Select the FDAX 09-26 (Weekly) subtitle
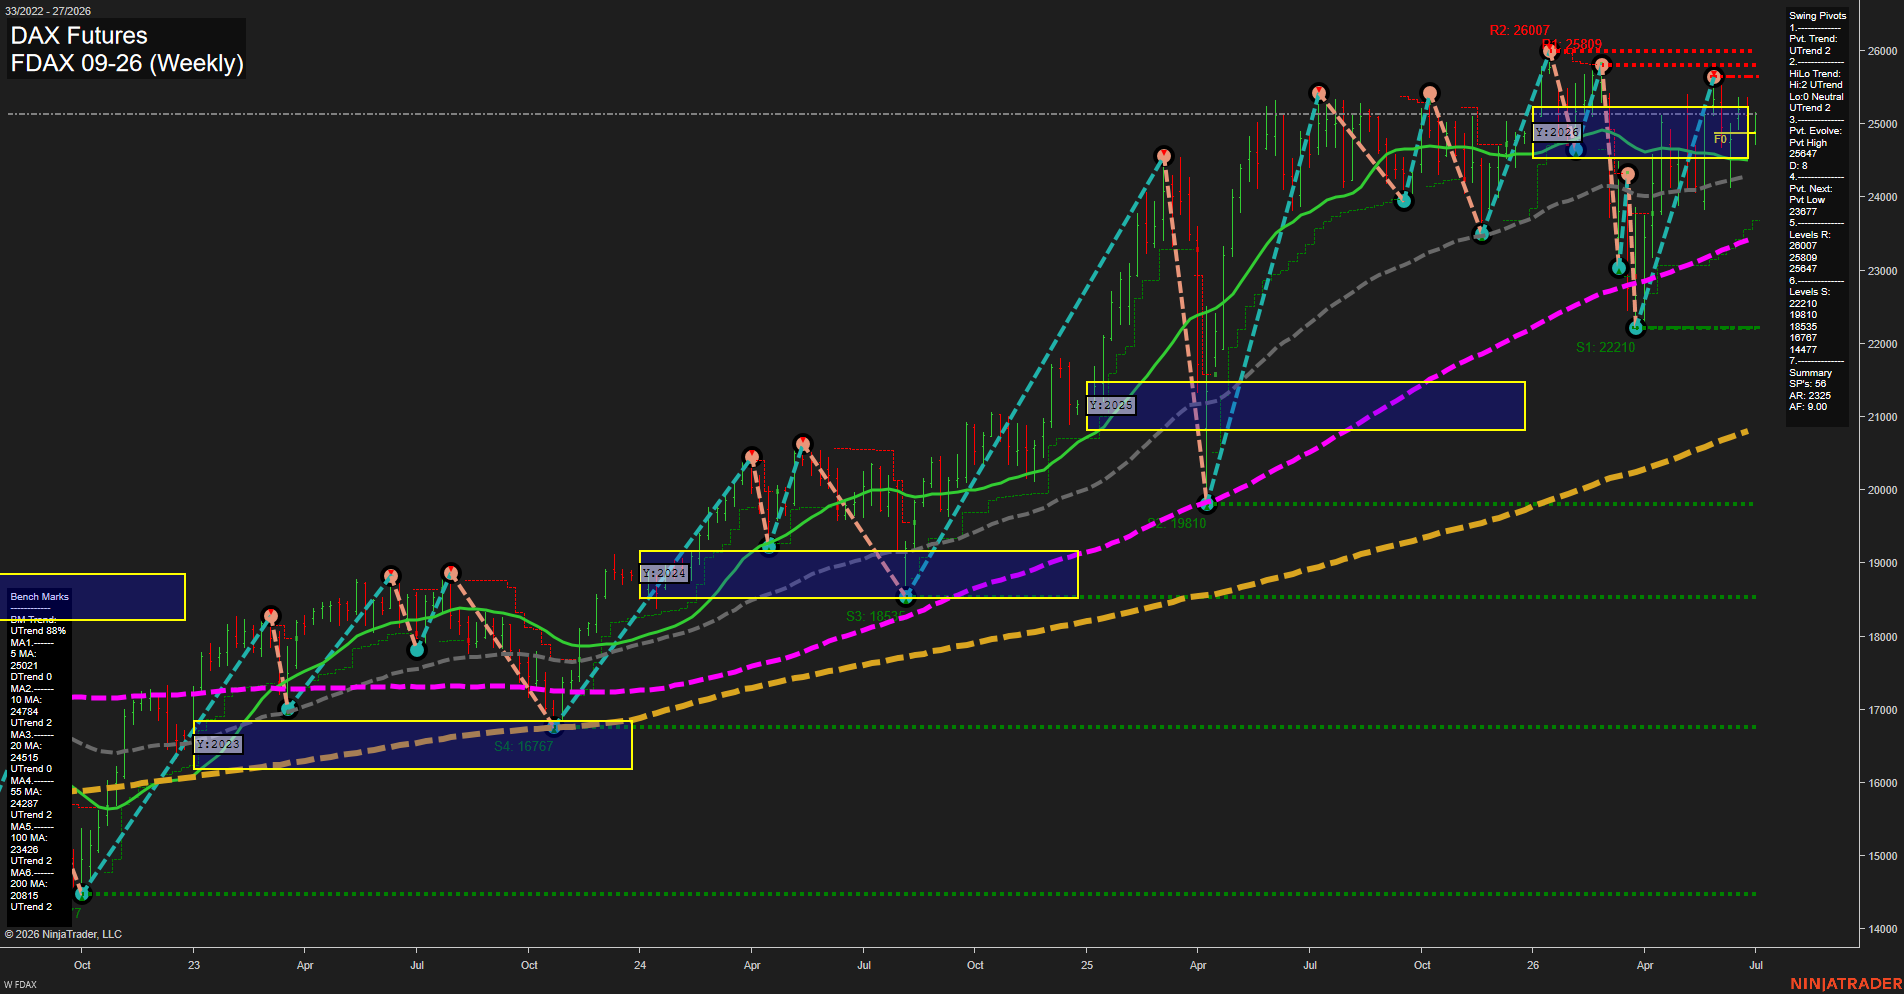 point(127,63)
